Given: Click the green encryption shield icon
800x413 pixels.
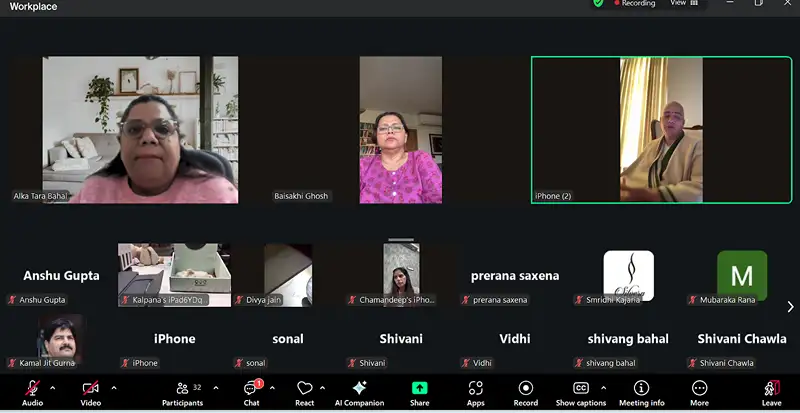Looking at the screenshot, I should [x=598, y=4].
